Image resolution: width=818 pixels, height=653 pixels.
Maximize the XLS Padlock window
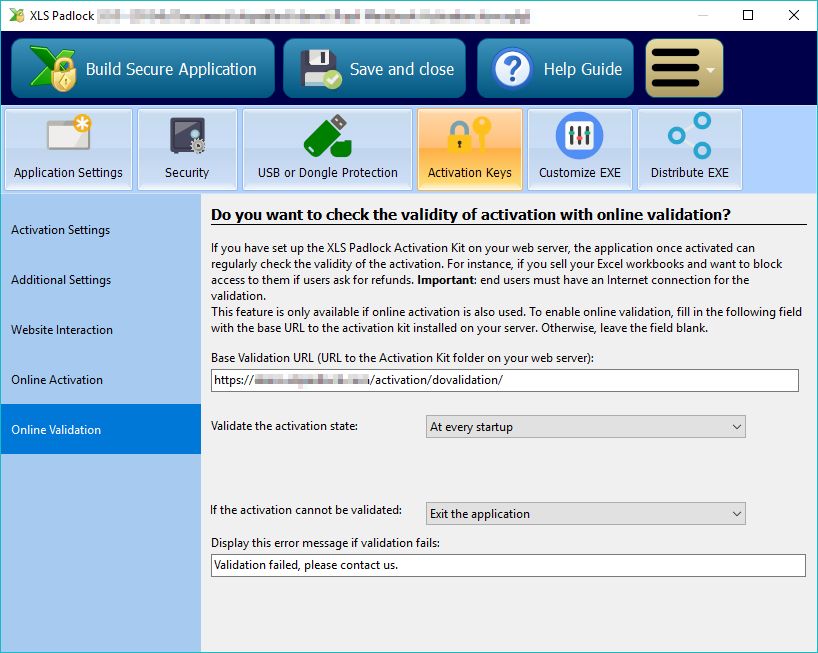(x=748, y=15)
